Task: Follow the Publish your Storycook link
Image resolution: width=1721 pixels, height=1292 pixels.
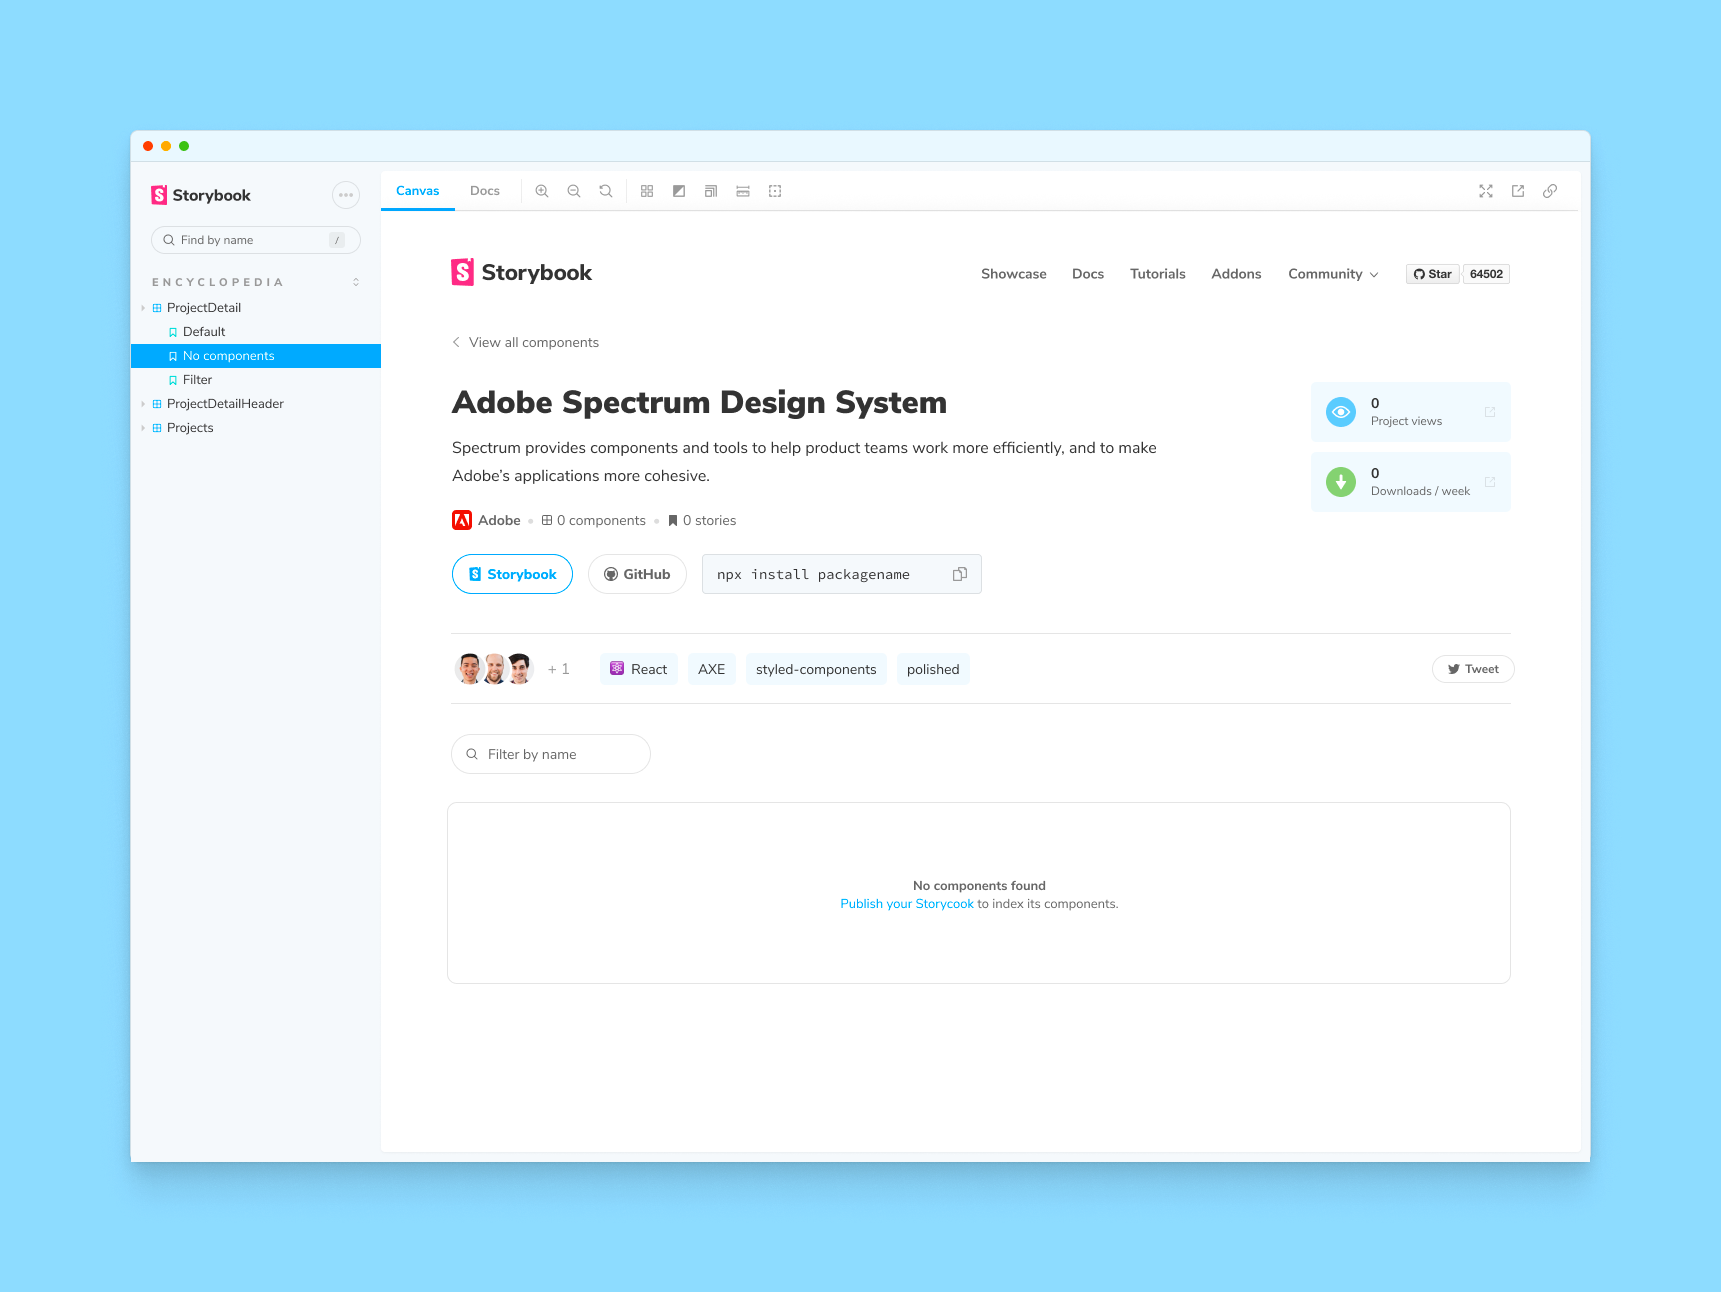Action: point(907,904)
